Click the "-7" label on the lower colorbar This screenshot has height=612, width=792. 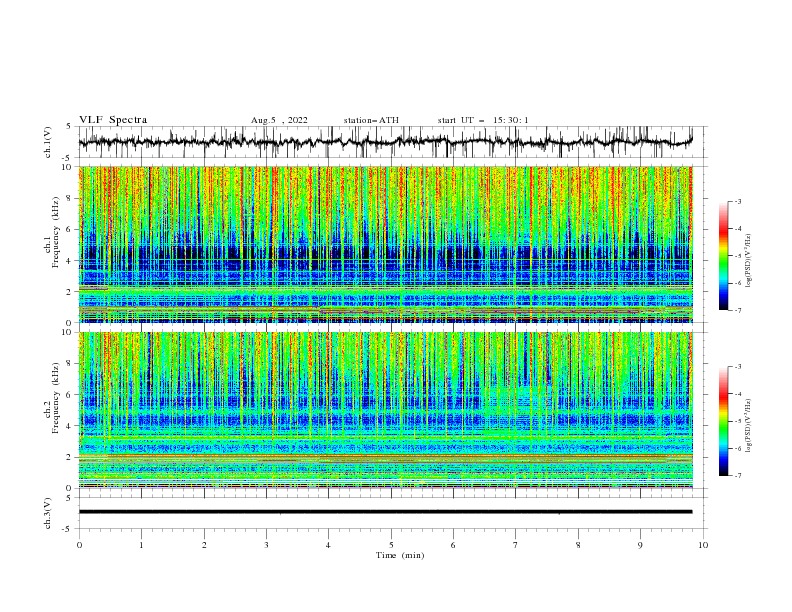(738, 475)
